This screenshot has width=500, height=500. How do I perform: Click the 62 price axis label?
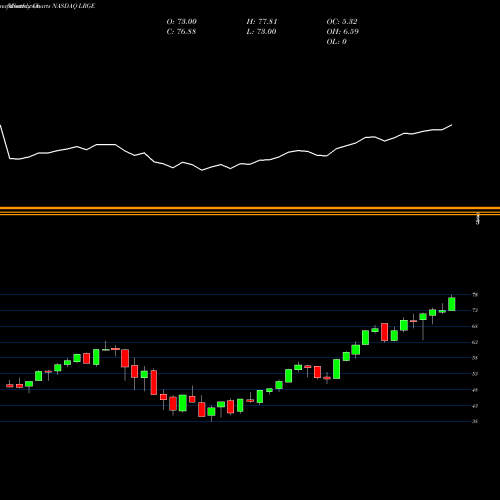point(475,342)
